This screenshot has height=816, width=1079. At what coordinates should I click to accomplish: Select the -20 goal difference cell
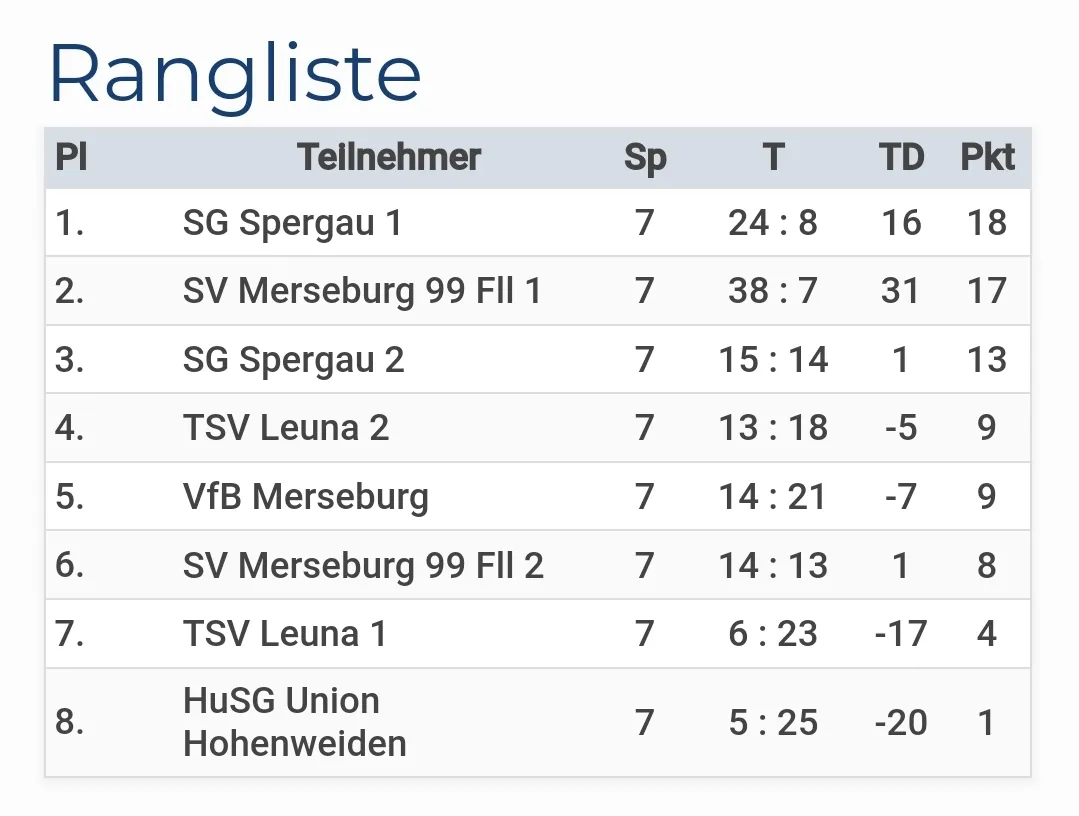tap(901, 722)
